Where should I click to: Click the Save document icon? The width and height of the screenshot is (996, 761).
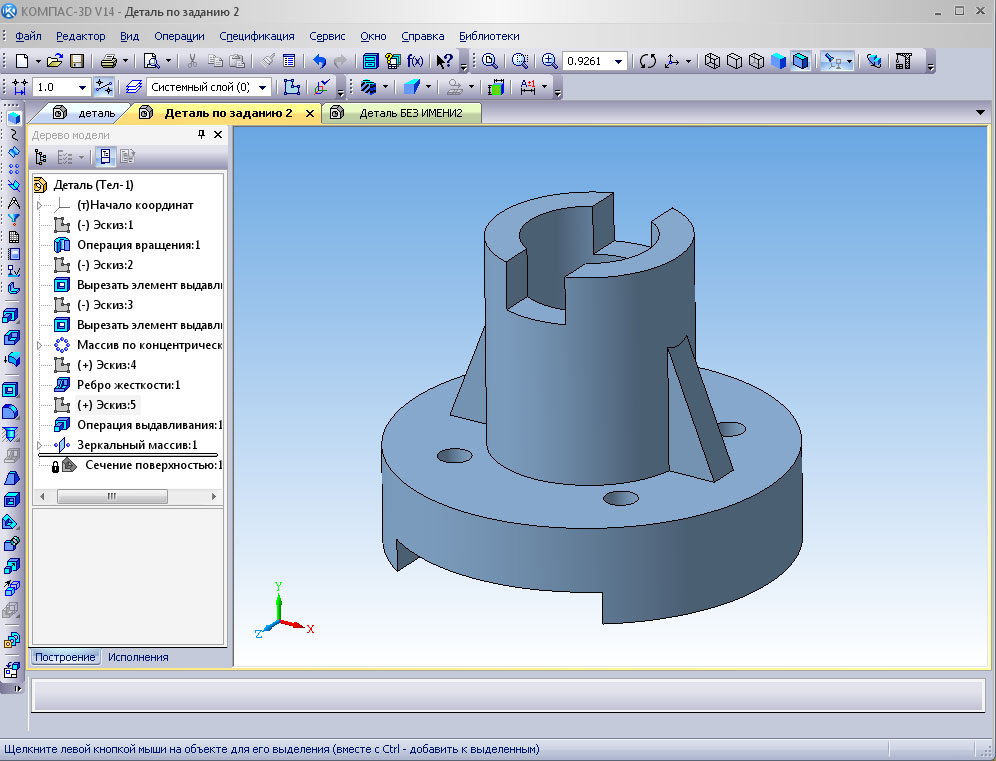[77, 61]
